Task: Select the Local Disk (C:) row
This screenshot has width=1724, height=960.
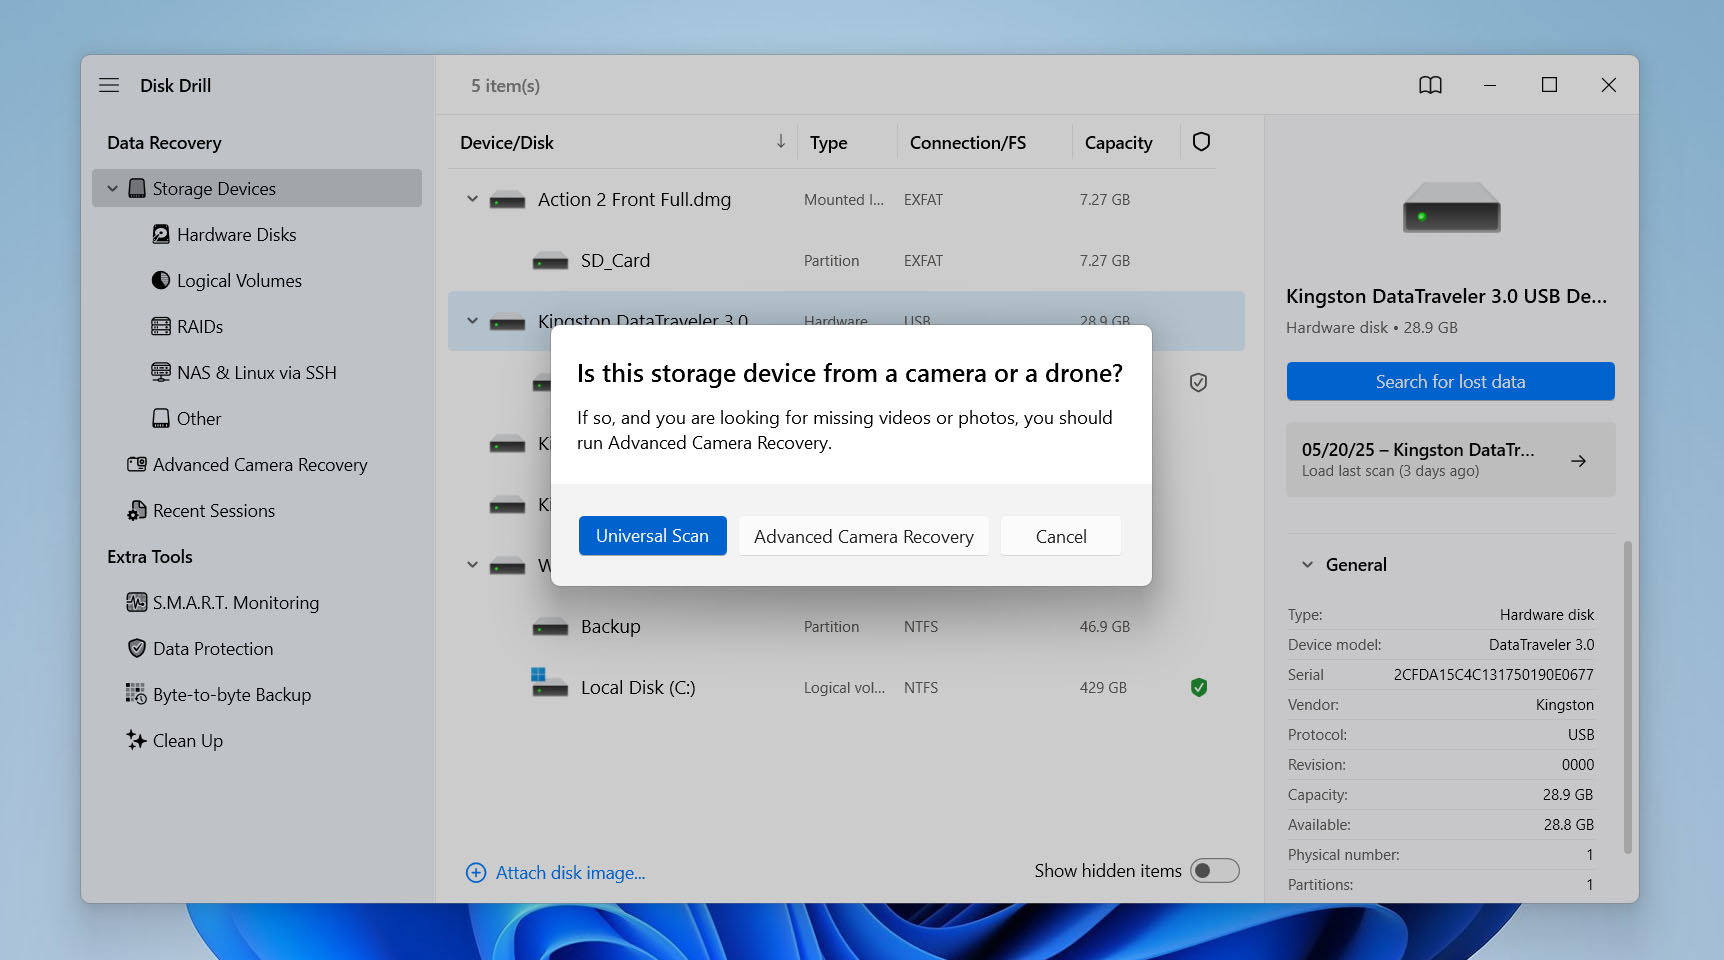Action: pyautogui.click(x=846, y=687)
